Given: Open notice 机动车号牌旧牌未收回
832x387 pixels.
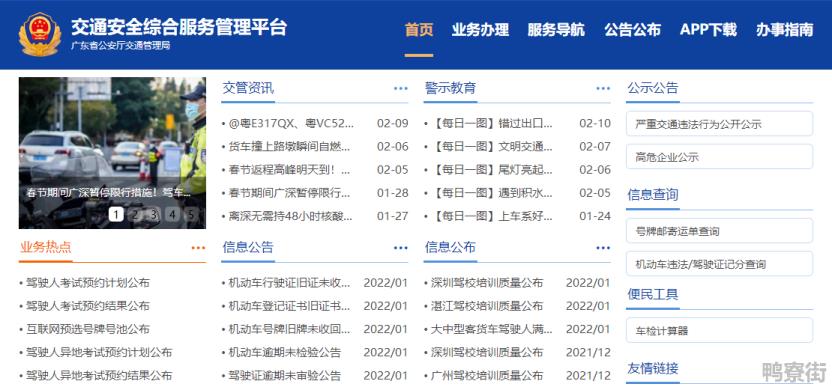Looking at the screenshot, I should click(289, 329).
